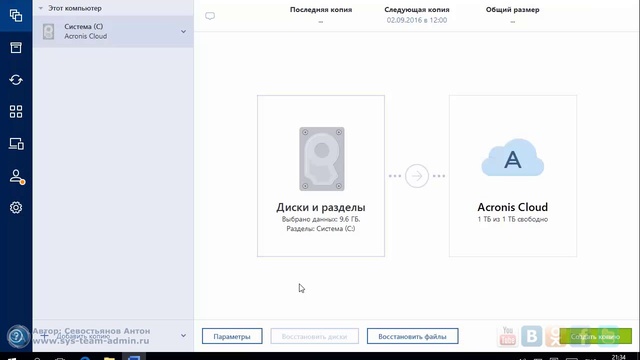
Task: Click the Создать копию button
Action: [595, 336]
